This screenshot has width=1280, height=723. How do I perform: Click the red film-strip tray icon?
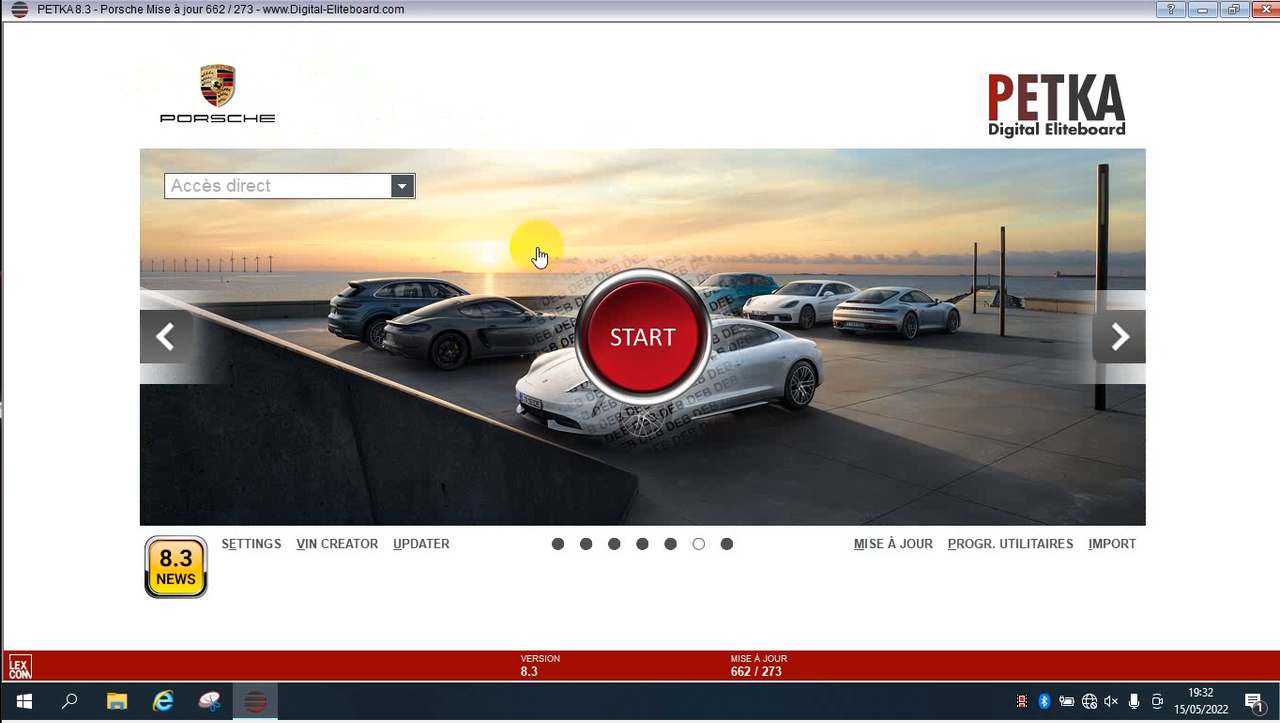tap(1021, 702)
